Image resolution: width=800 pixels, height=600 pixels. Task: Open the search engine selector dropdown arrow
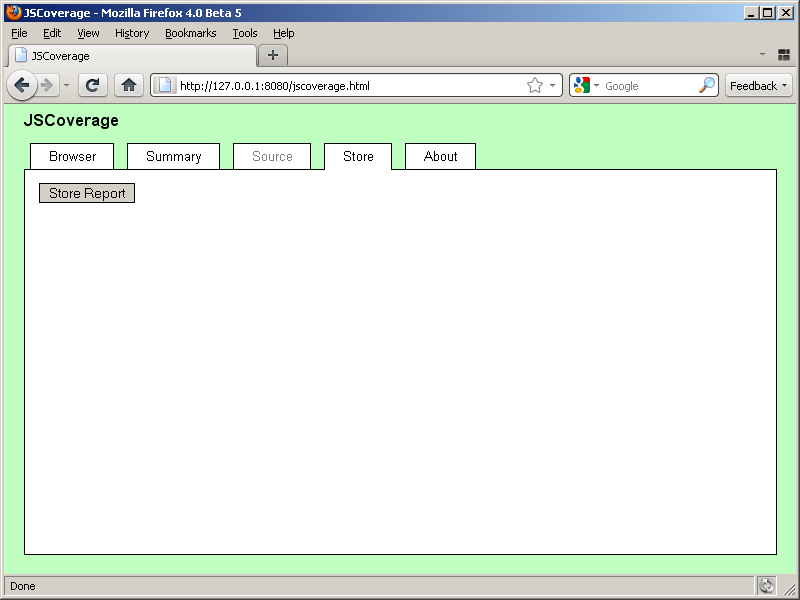point(596,85)
